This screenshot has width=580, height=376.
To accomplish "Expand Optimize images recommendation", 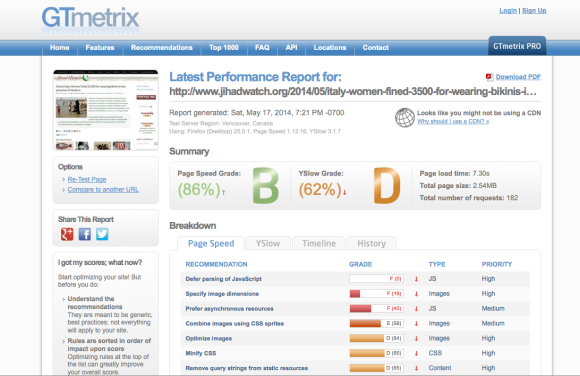I will tap(209, 338).
